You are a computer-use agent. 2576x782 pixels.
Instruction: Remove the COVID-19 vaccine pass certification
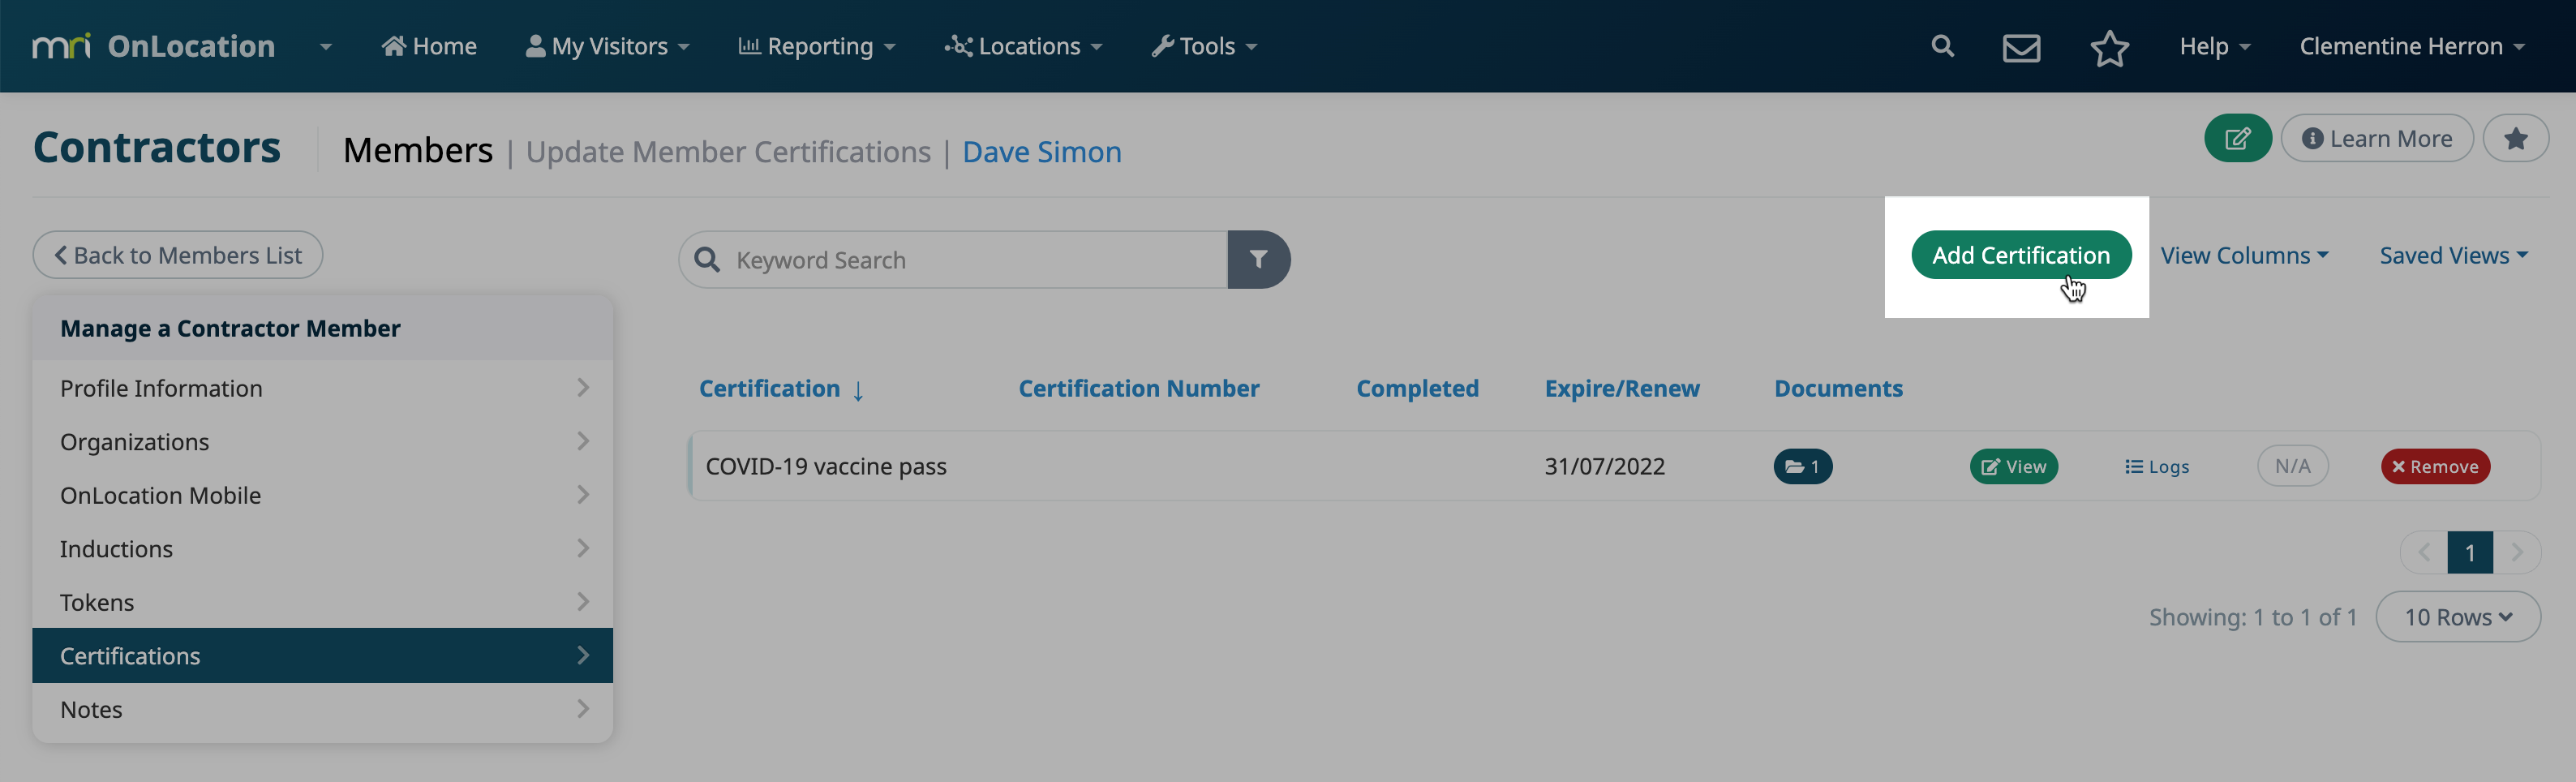click(x=2434, y=466)
